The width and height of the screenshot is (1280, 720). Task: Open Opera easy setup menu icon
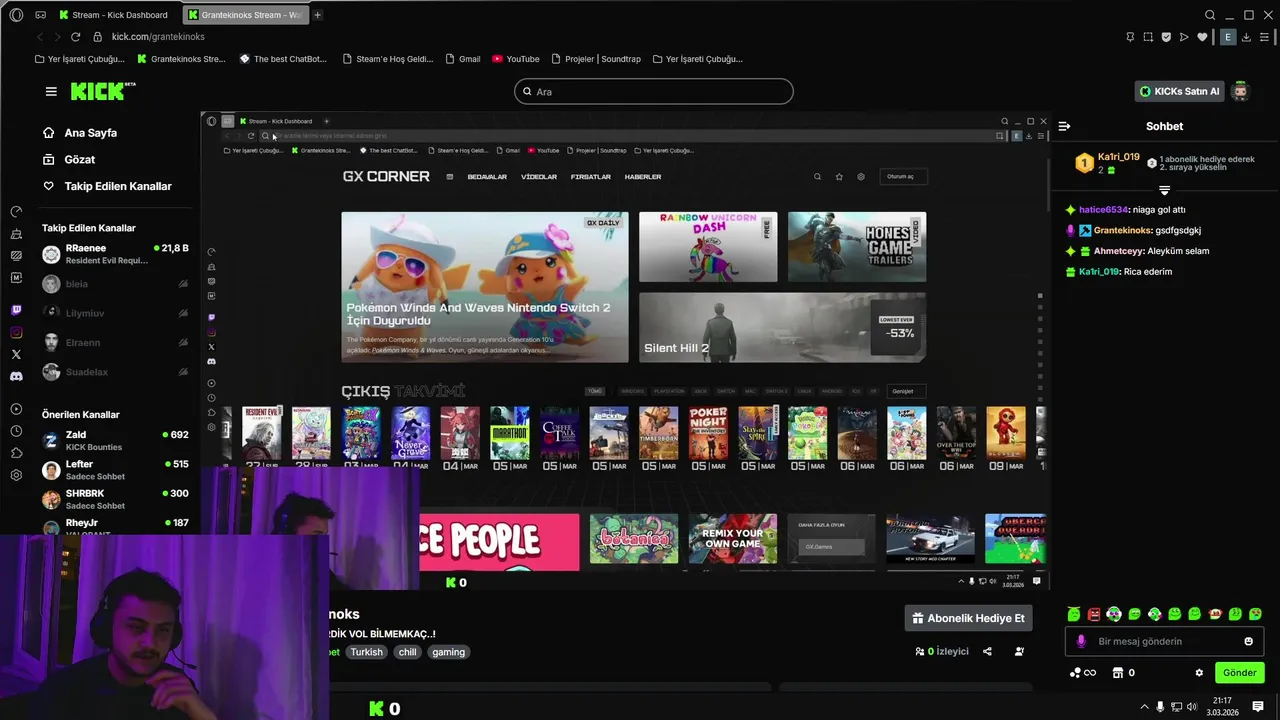1266,37
